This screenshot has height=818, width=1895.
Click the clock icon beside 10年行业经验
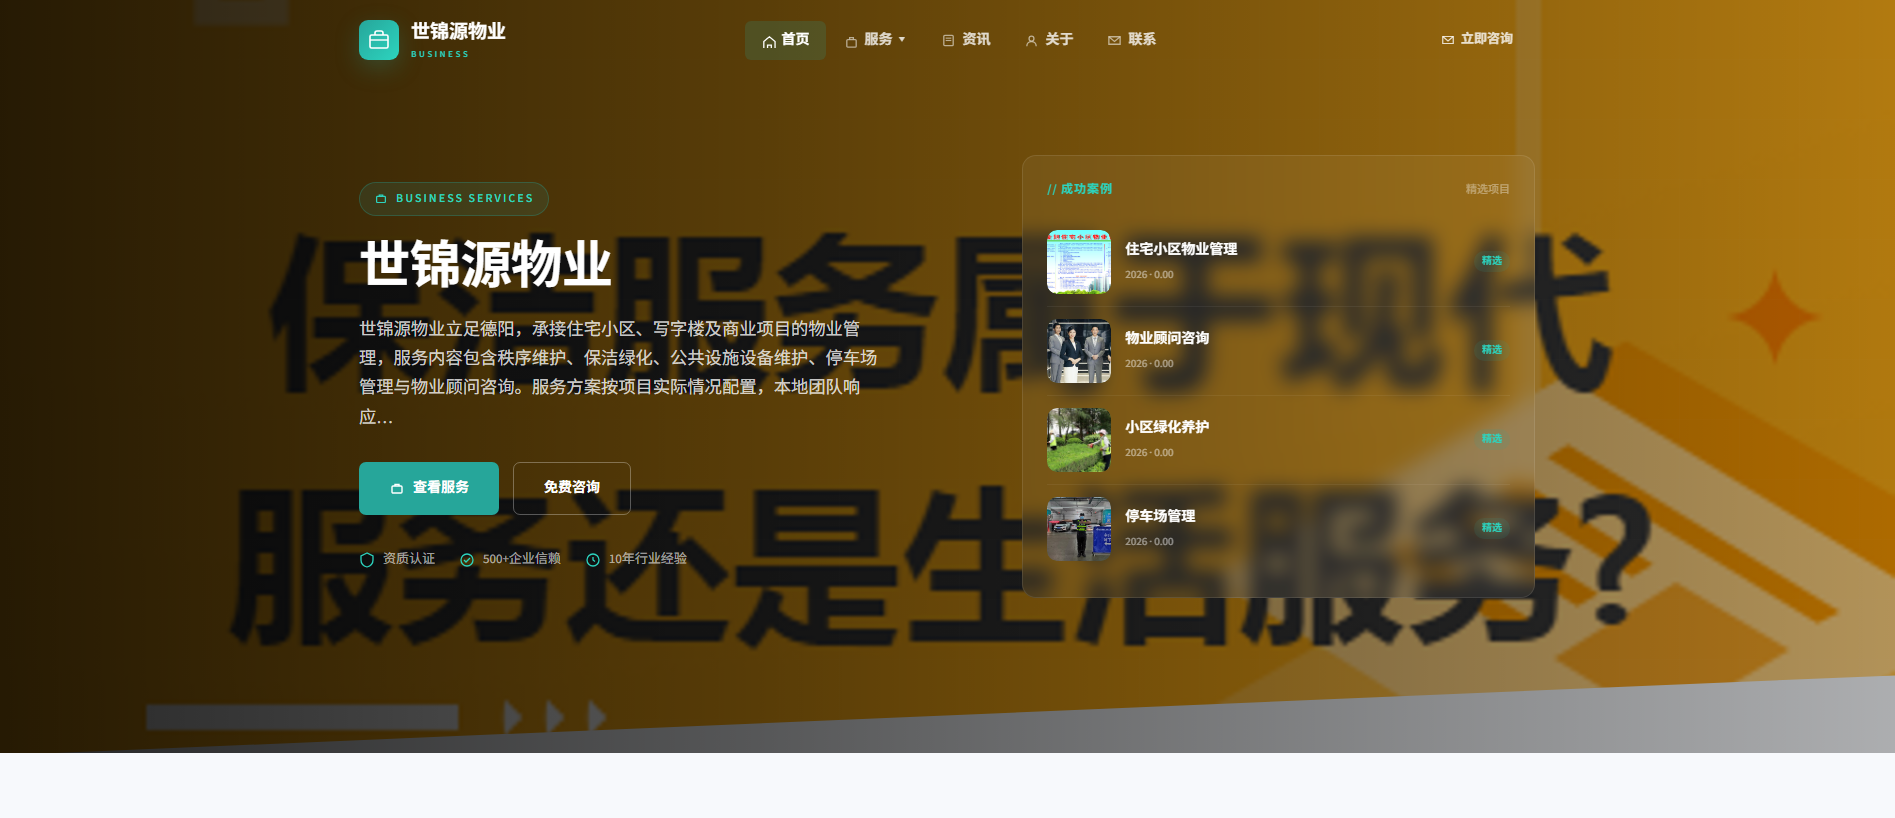(593, 560)
